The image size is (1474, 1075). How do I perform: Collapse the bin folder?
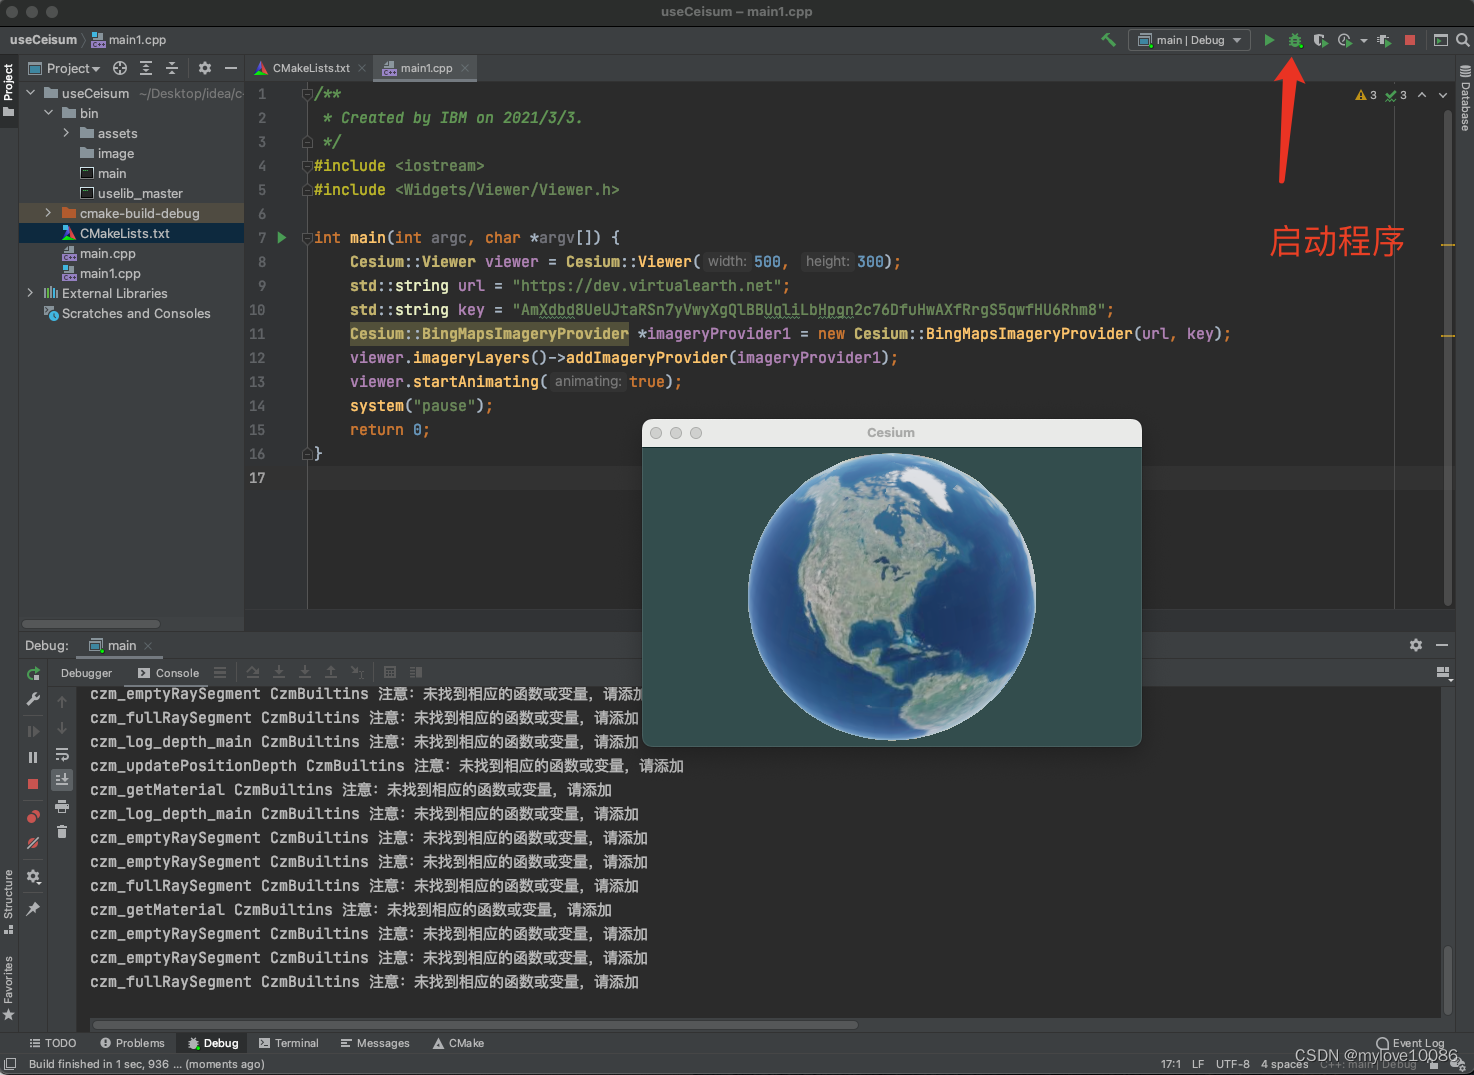click(49, 113)
